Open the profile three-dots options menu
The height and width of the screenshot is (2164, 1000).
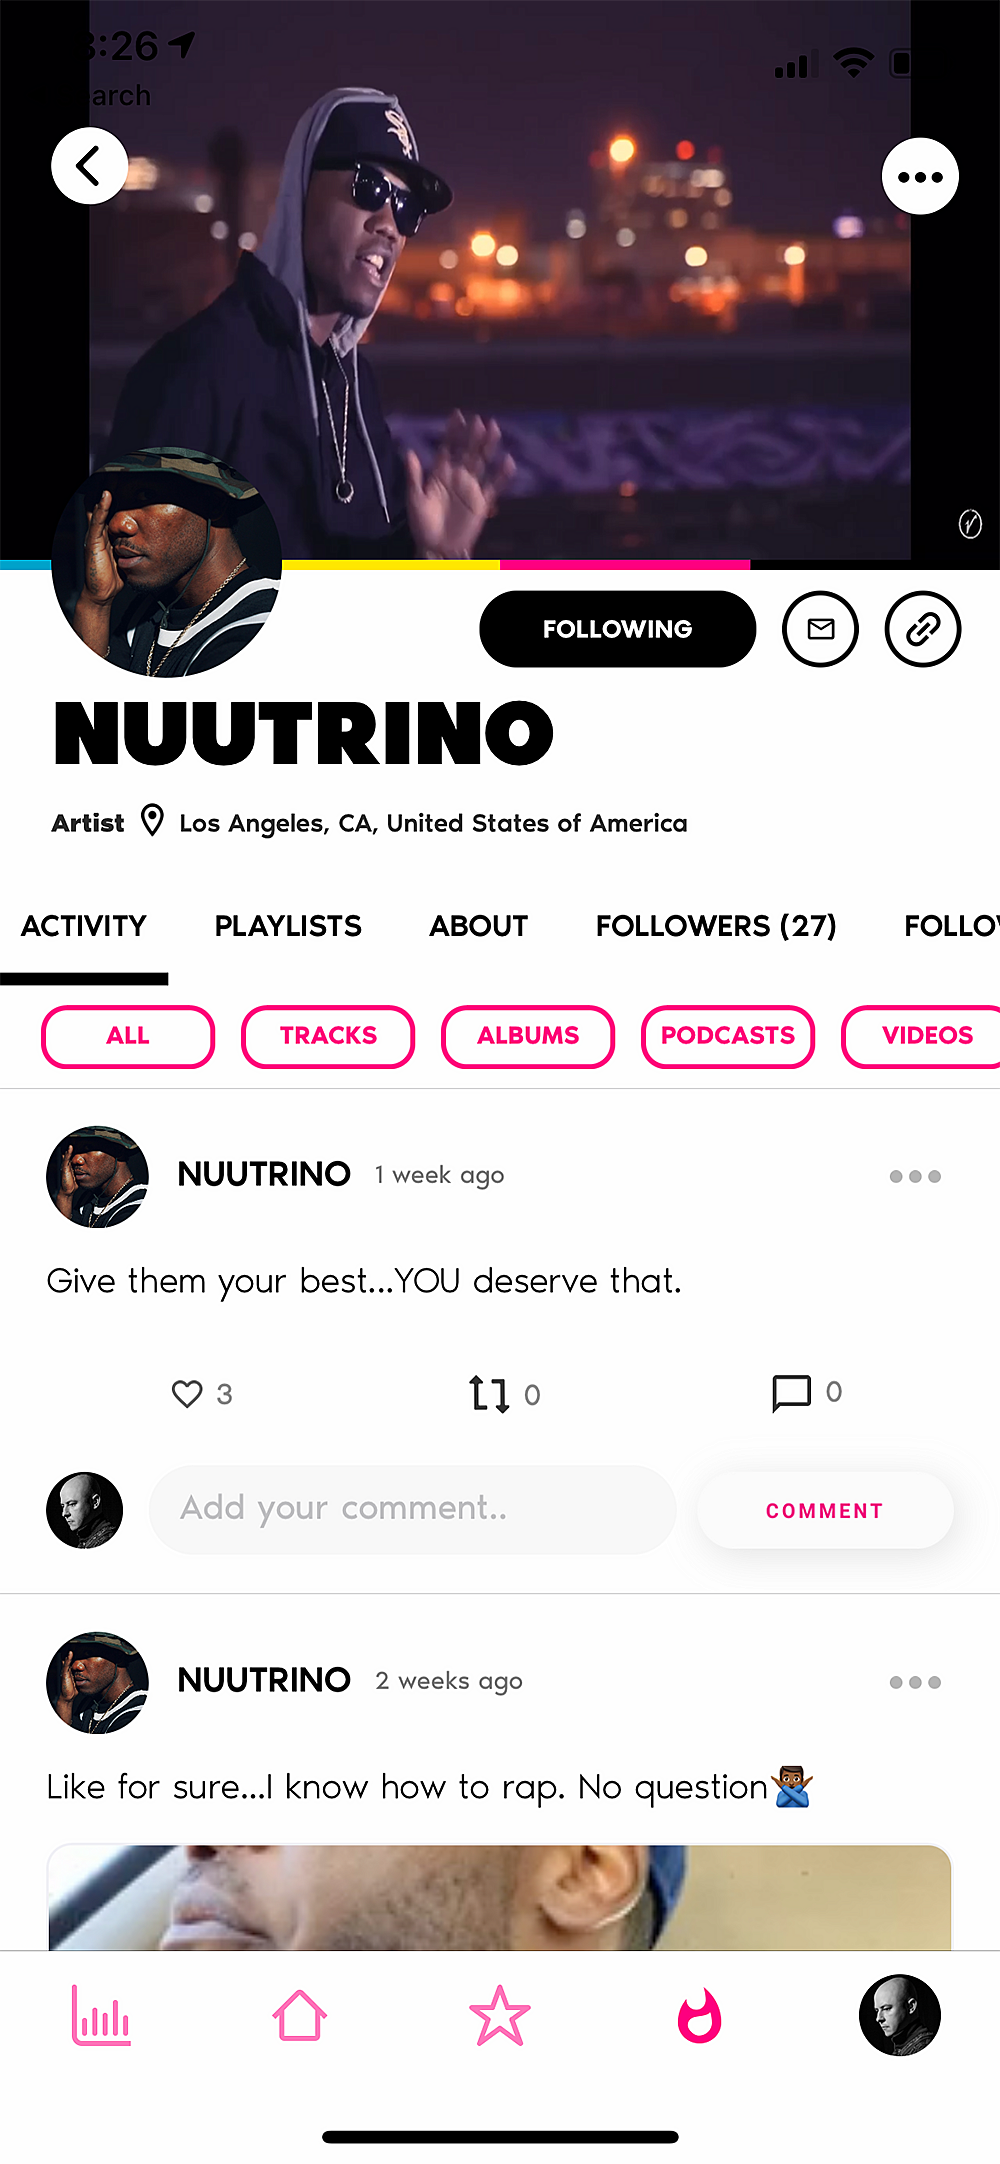(x=920, y=176)
